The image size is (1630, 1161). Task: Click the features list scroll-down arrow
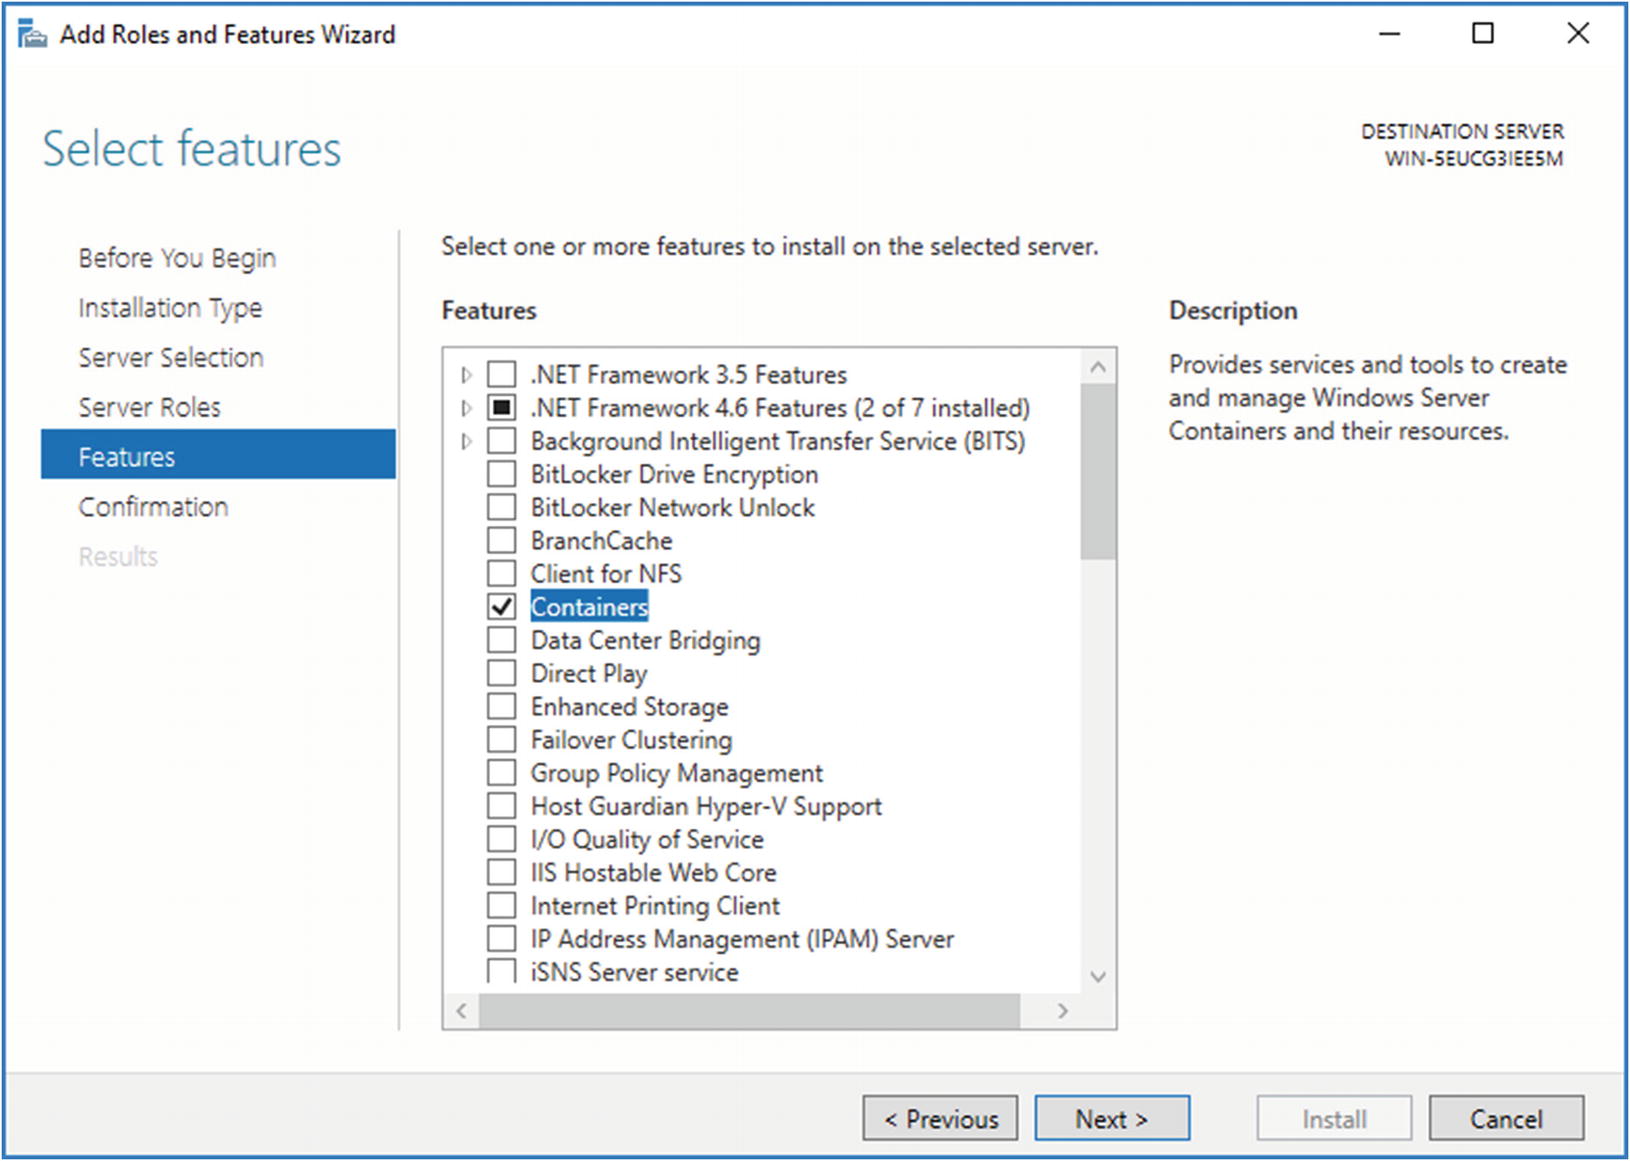click(1098, 977)
